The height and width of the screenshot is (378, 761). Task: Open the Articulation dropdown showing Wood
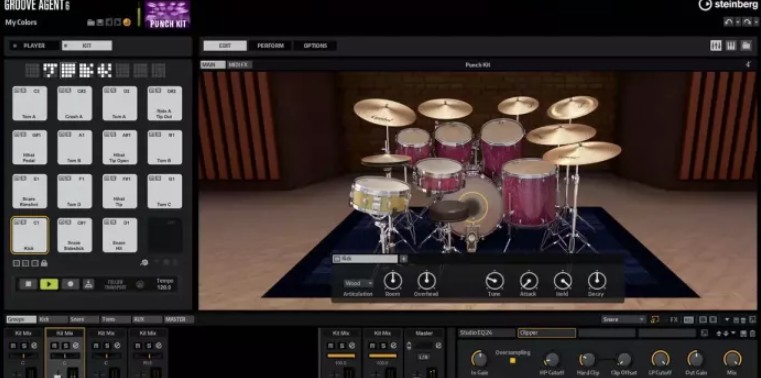[x=358, y=283]
